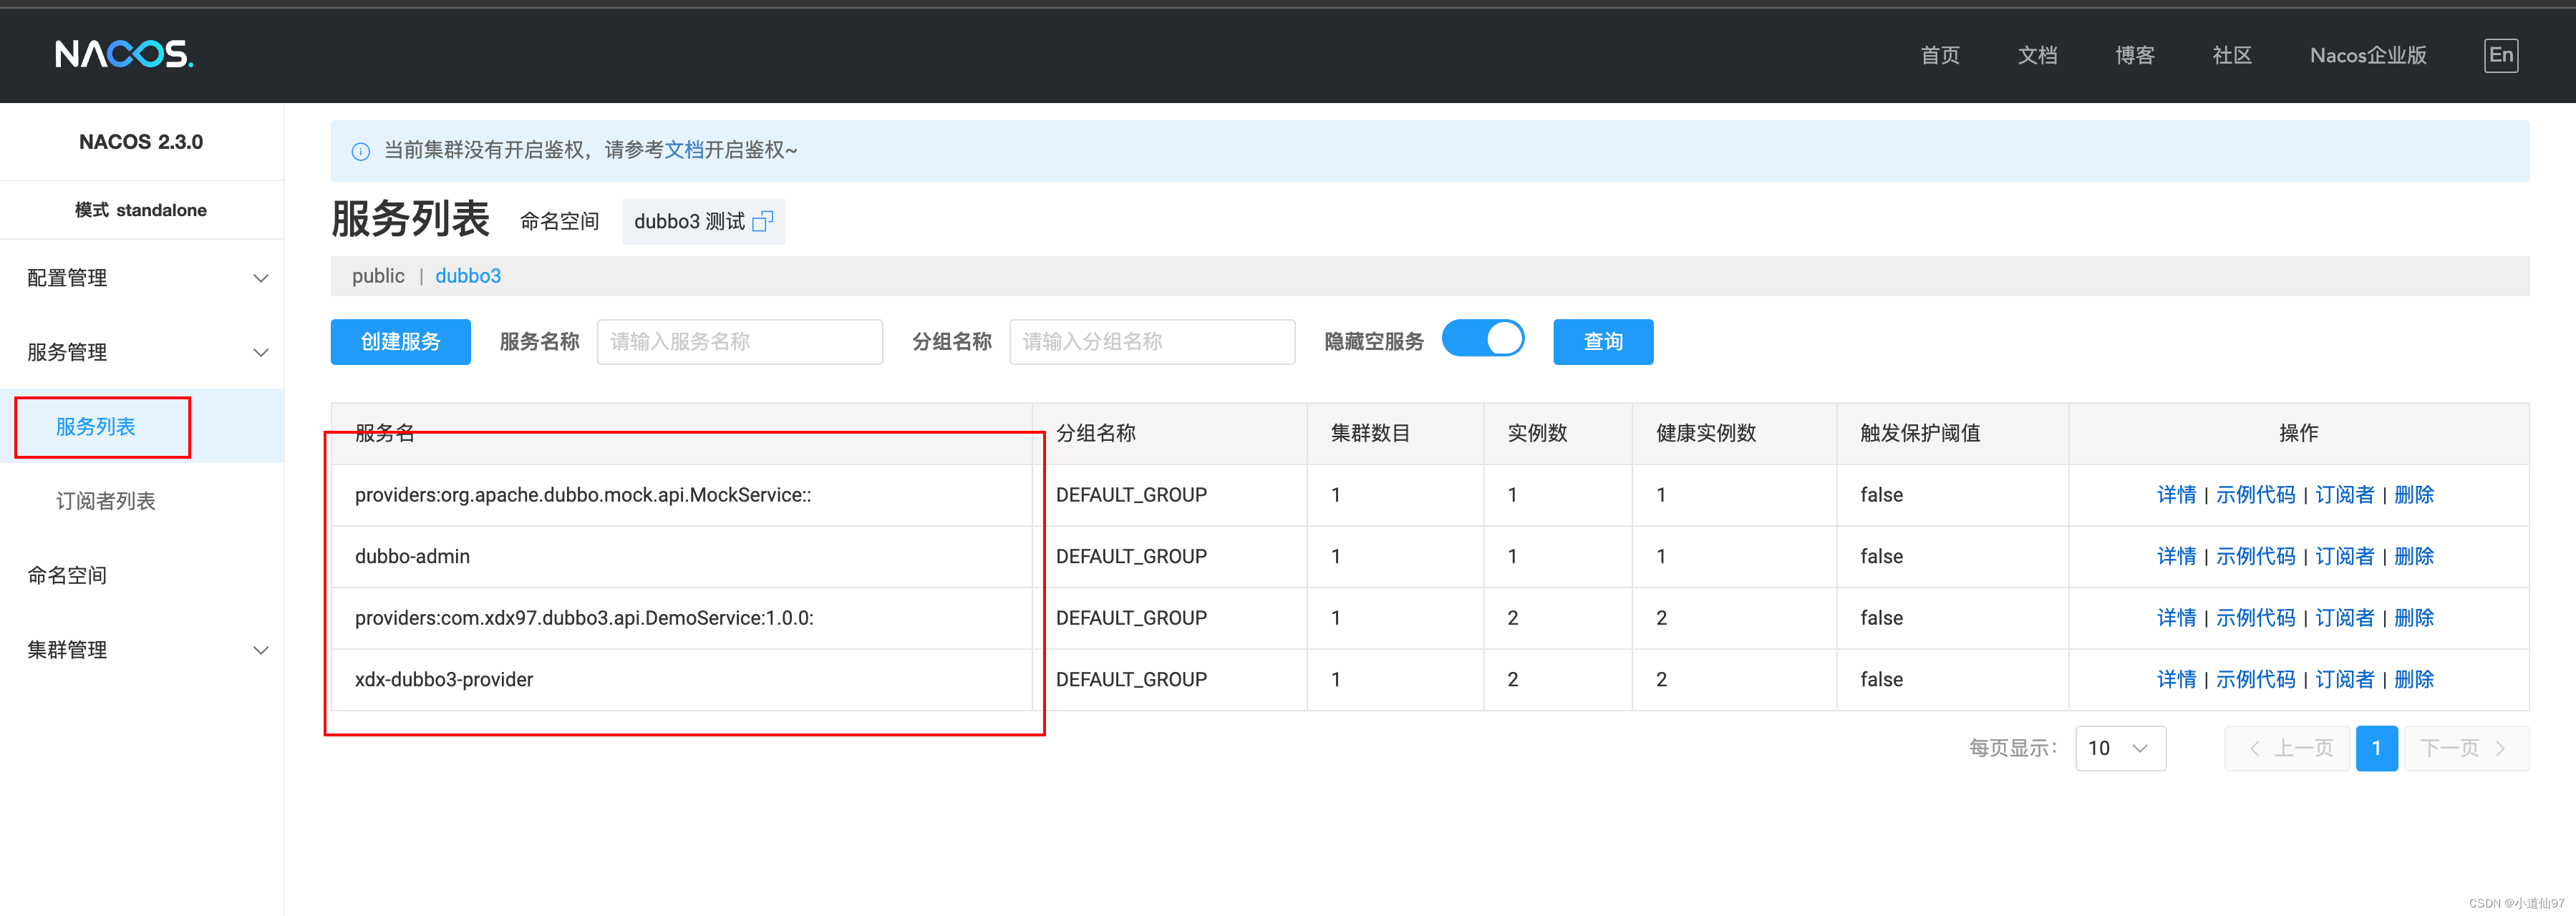Open 博客 in the top navigation
Viewport: 2576px width, 916px height.
[2135, 55]
